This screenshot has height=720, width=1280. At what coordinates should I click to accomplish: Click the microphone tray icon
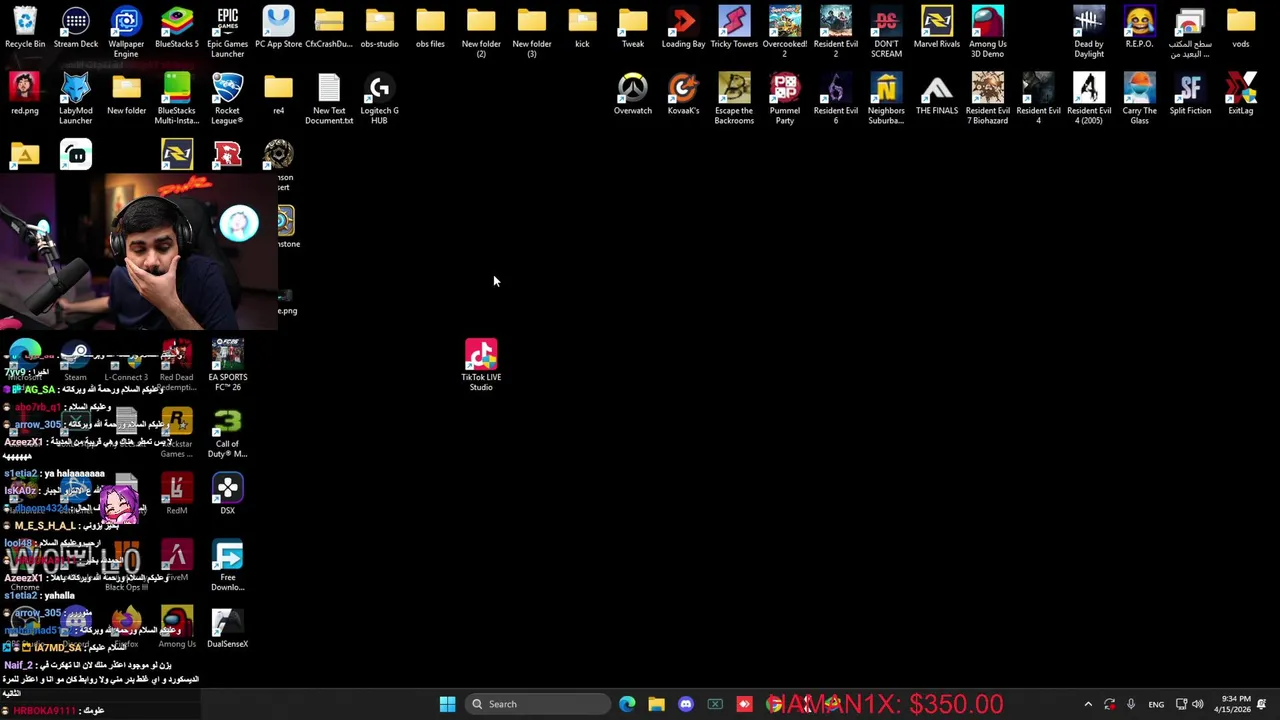1131,704
